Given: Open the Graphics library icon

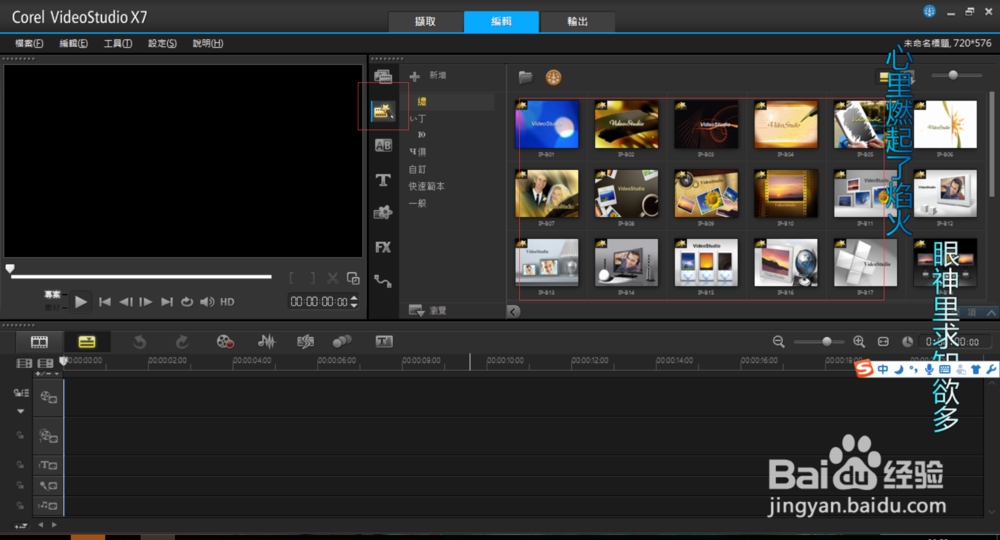Looking at the screenshot, I should 383,213.
